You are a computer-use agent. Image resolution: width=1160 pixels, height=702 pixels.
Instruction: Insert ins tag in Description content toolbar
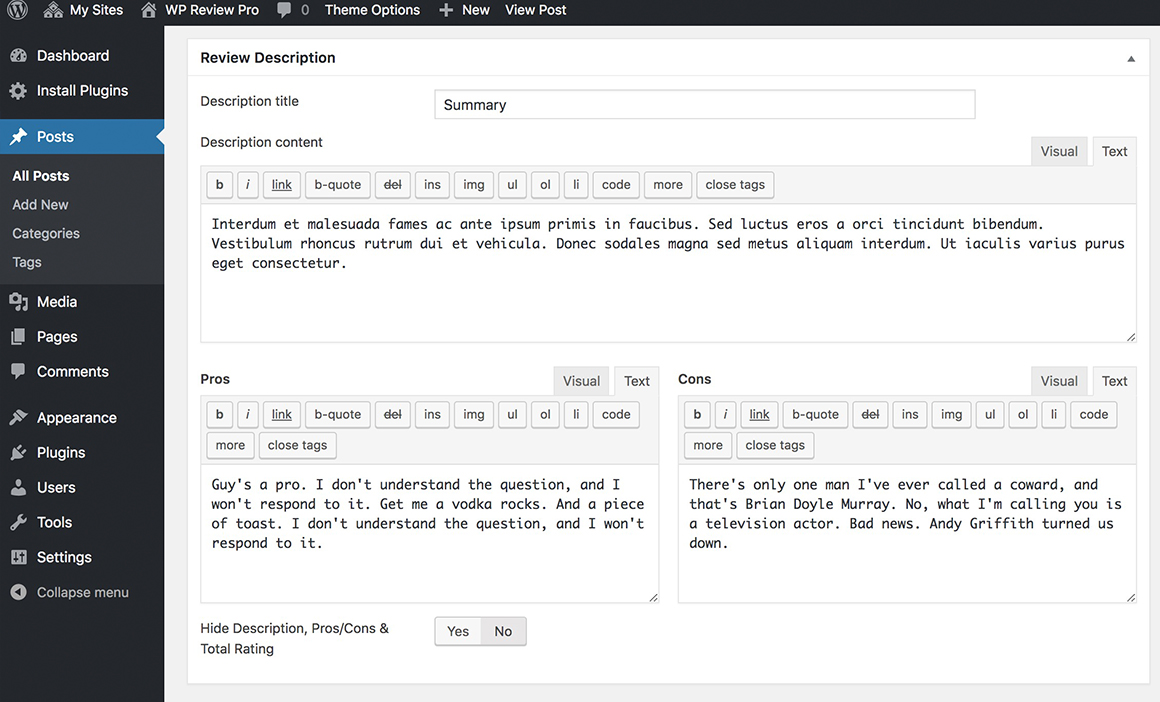click(x=432, y=185)
